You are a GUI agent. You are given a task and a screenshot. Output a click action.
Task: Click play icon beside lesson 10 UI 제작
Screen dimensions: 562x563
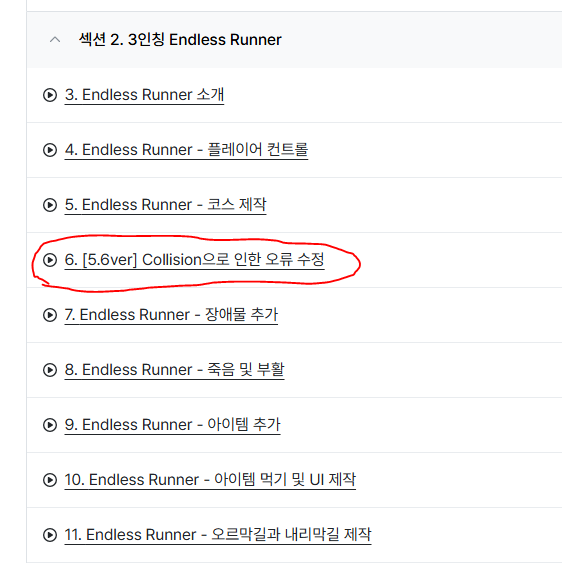click(x=50, y=480)
